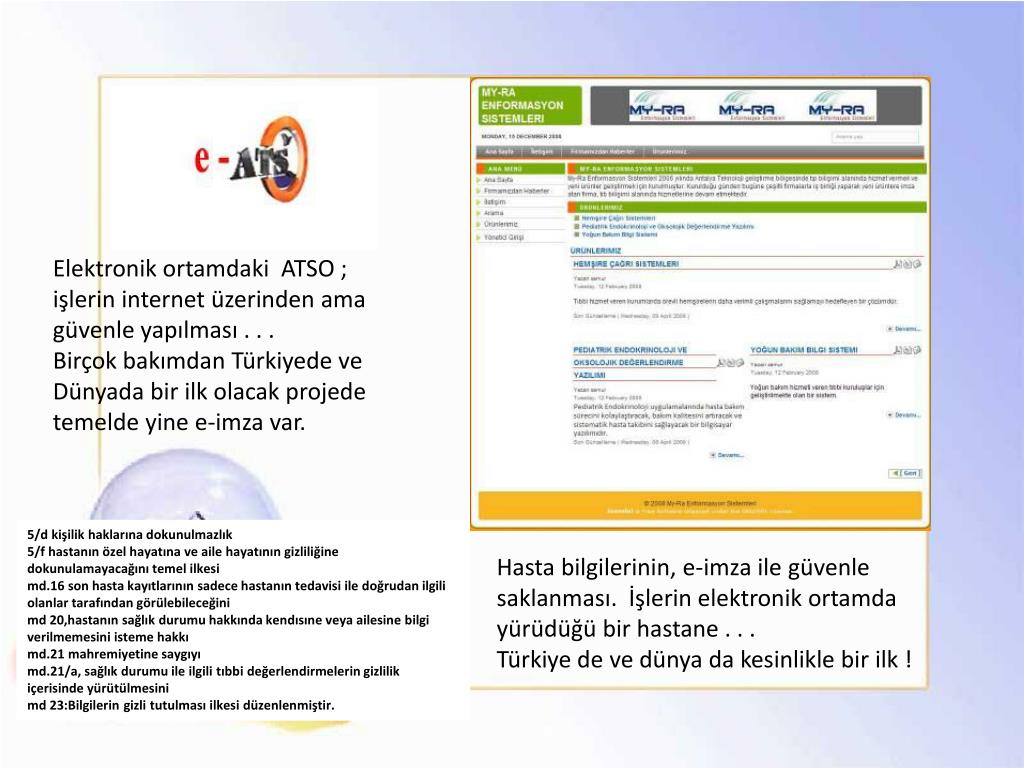Click Devamı link under Yoğun Bakım Bilgi Sistemi
The height and width of the screenshot is (768, 1024).
tap(904, 415)
